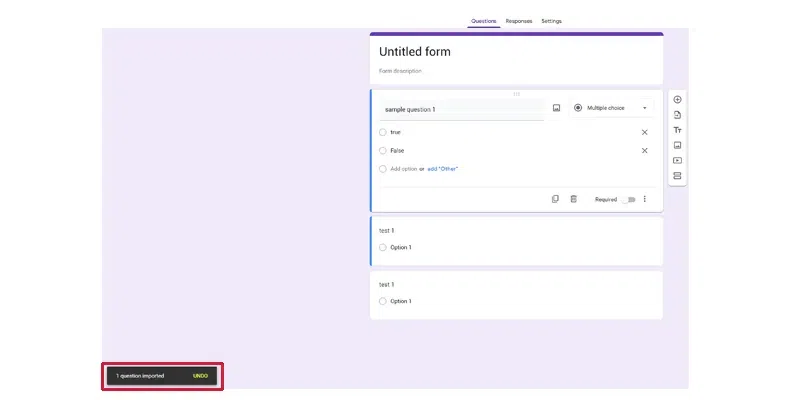Edit the Untitled form title
This screenshot has width=800, height=400.
(x=415, y=52)
